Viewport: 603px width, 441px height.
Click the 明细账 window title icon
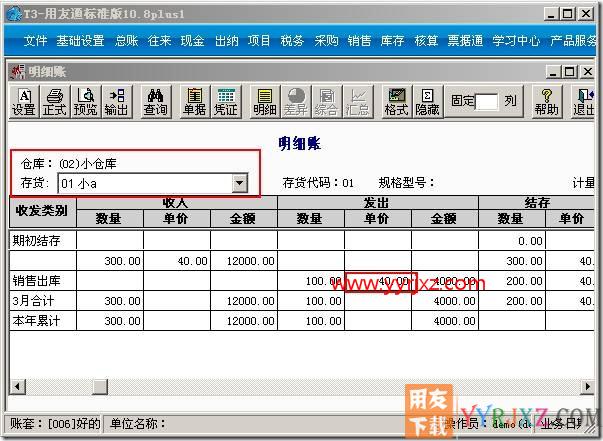pos(18,72)
